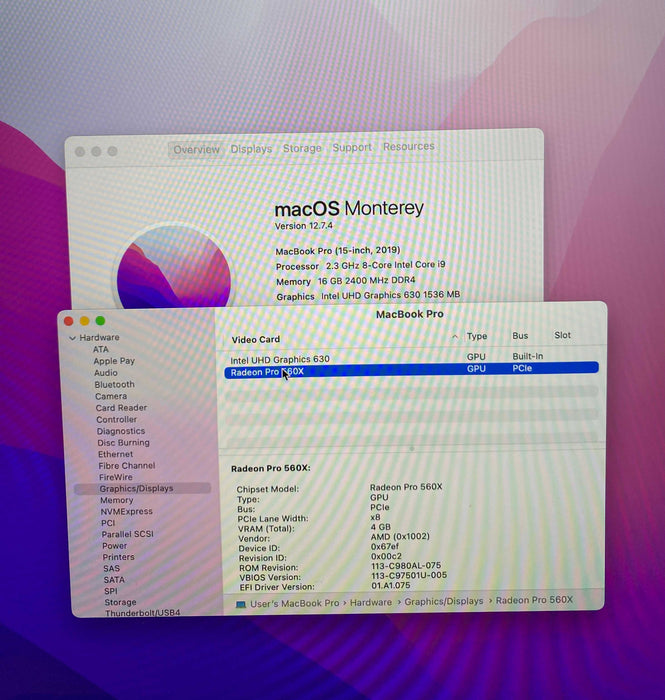This screenshot has width=665, height=700.
Task: Select Graphics/Displays in the sidebar
Action: pos(142,488)
